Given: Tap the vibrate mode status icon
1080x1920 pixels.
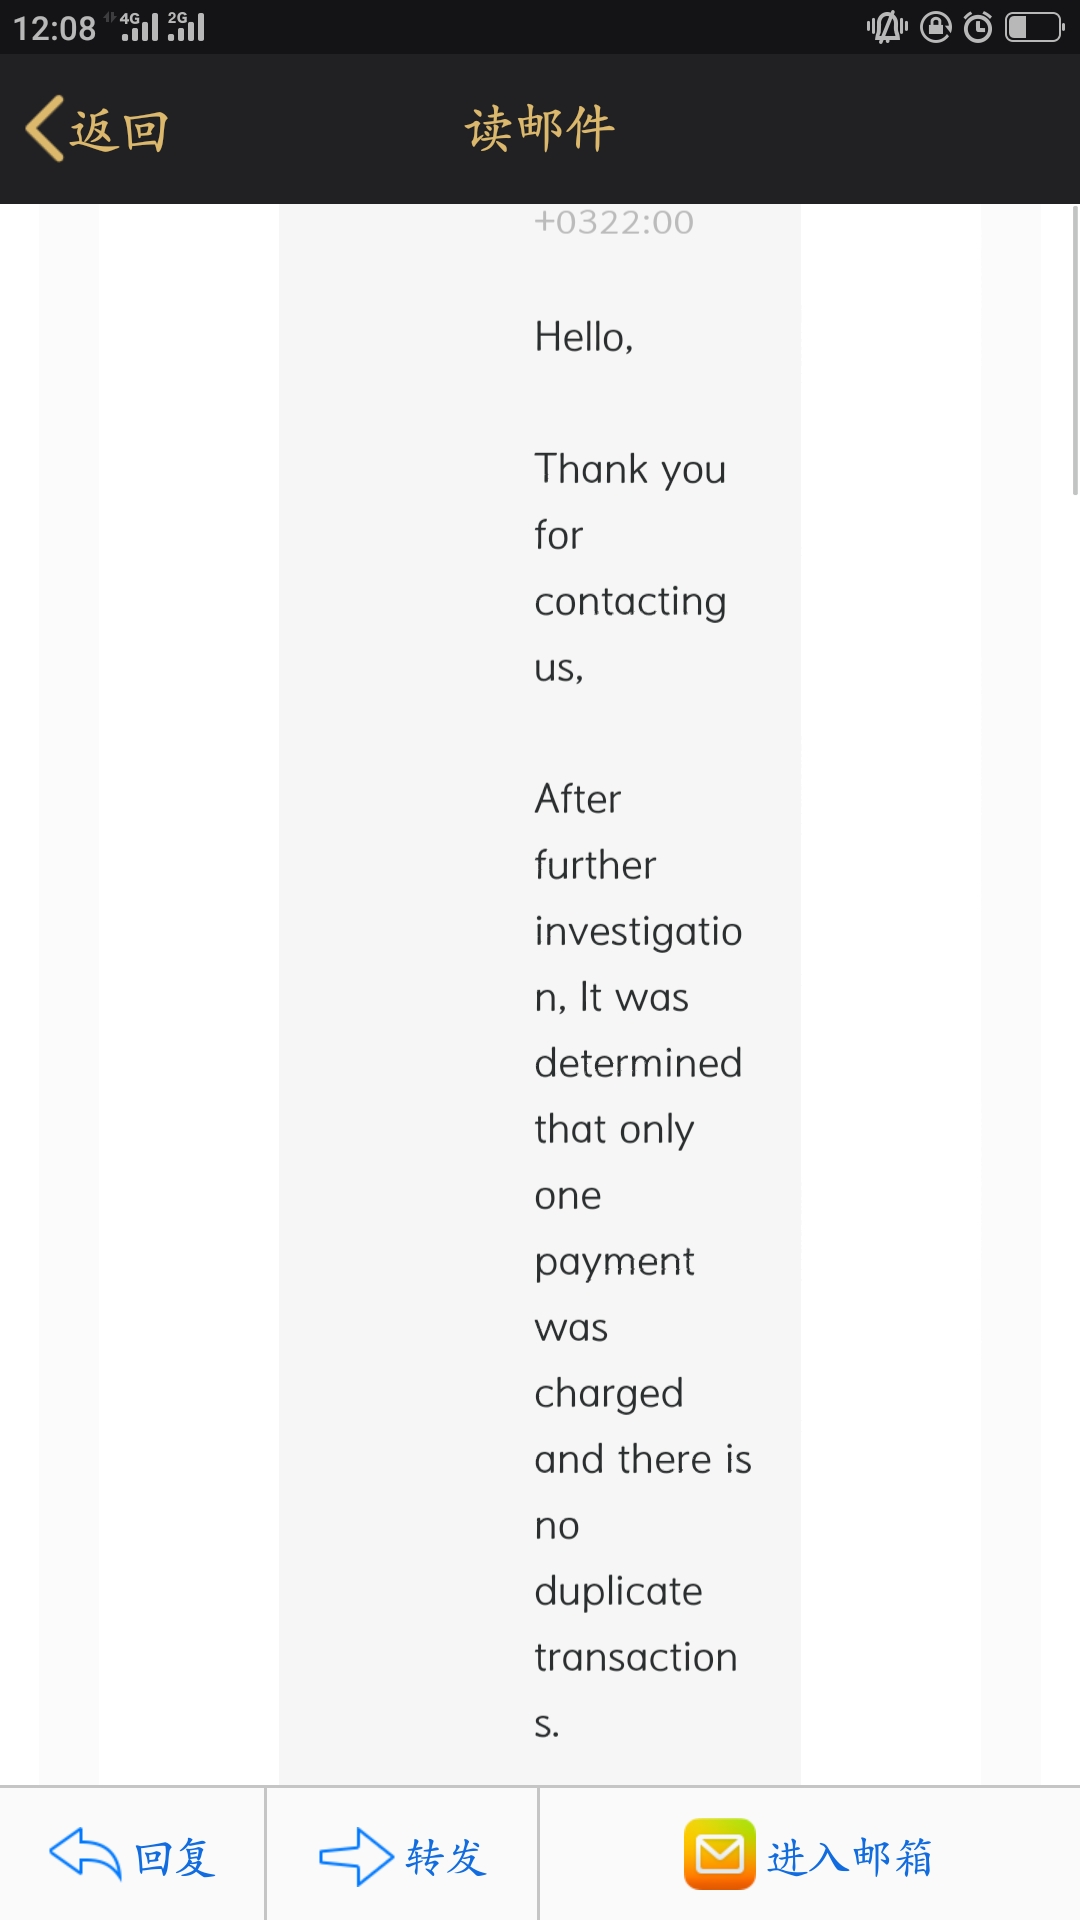Looking at the screenshot, I should [x=887, y=27].
